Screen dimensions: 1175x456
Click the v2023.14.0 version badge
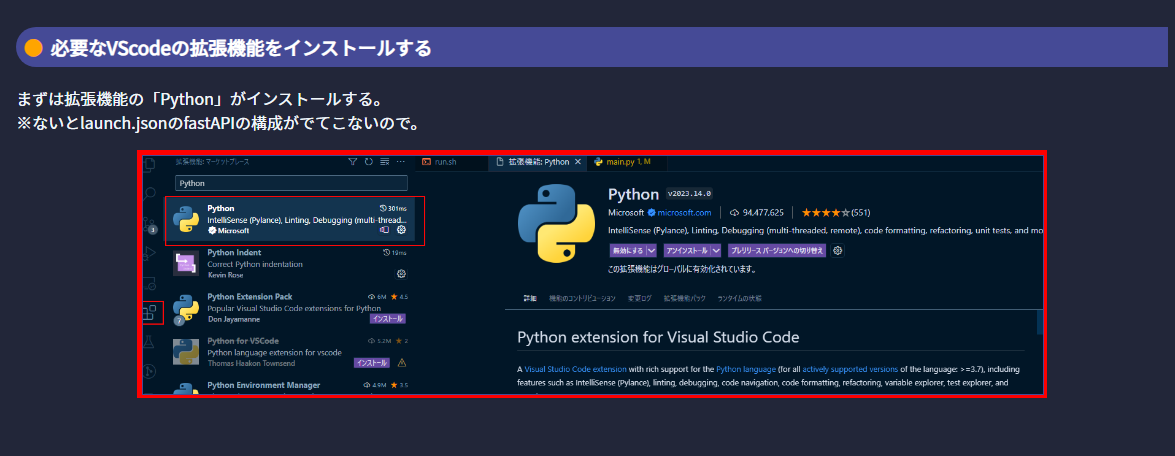coord(689,193)
